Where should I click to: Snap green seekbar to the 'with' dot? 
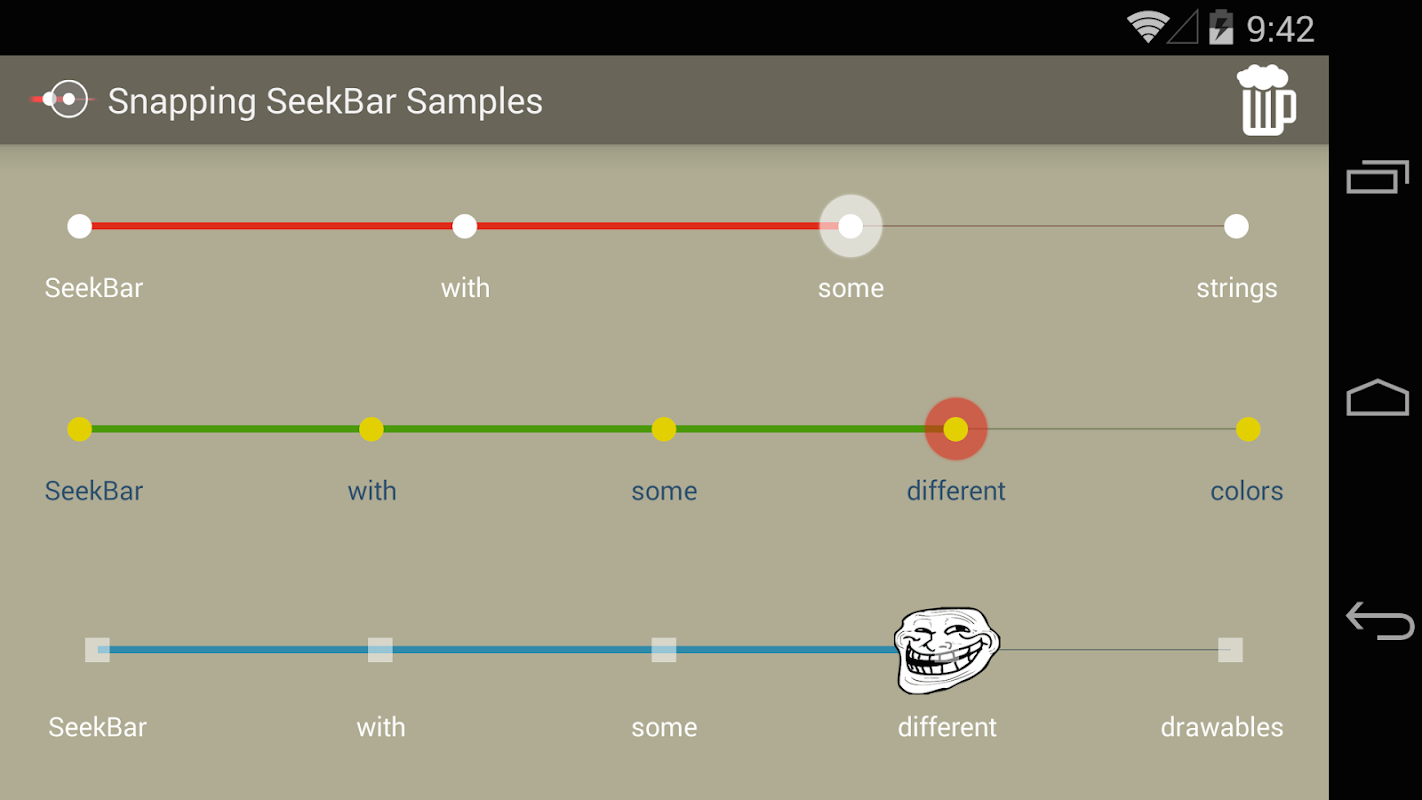[x=372, y=430]
